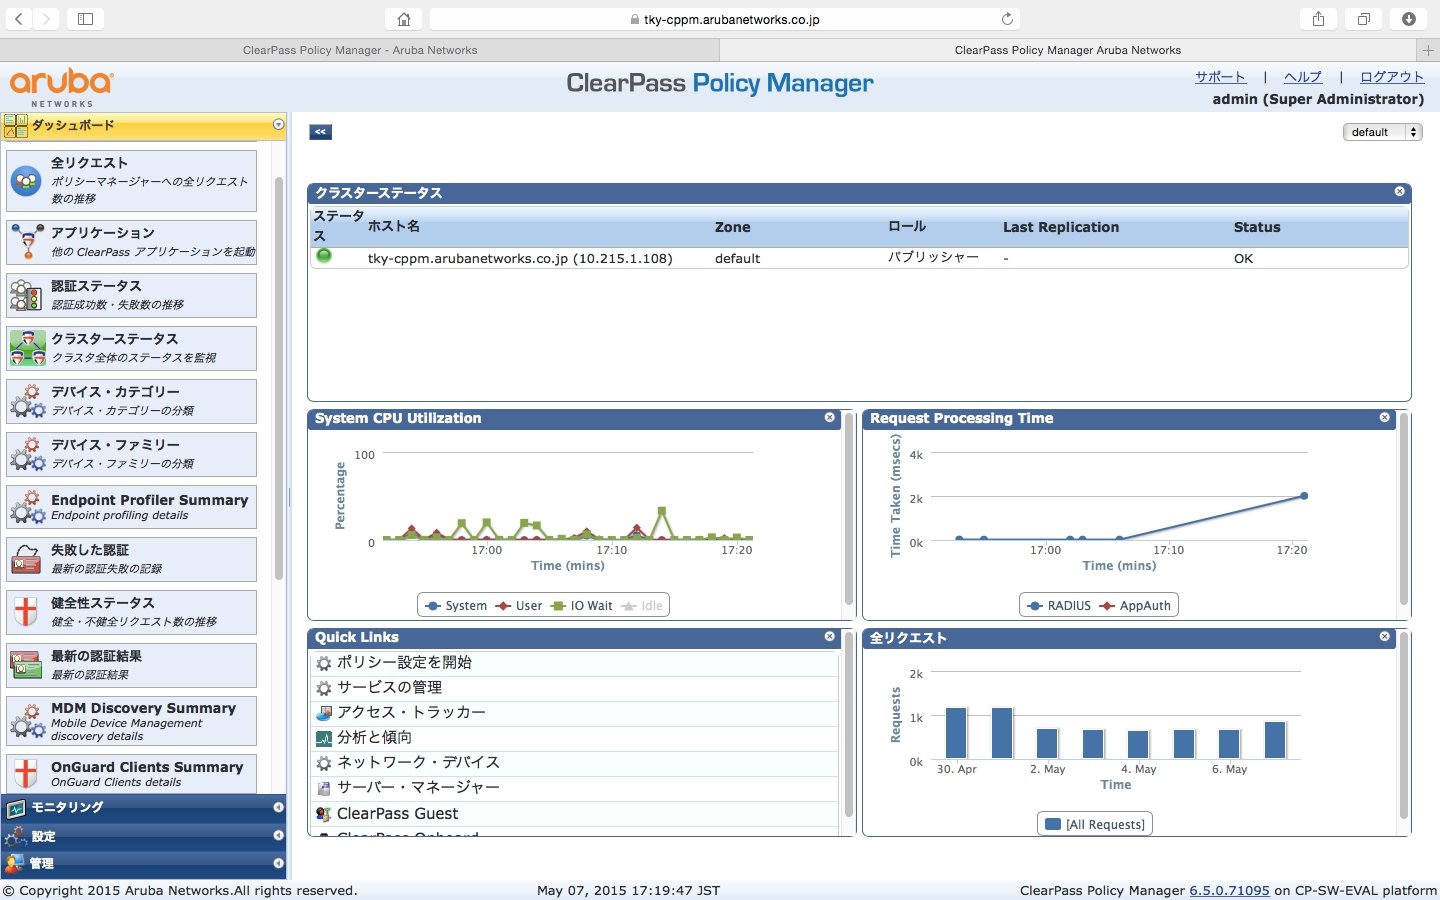Go back in Safari history
This screenshot has width=1440, height=900.
tap(19, 19)
